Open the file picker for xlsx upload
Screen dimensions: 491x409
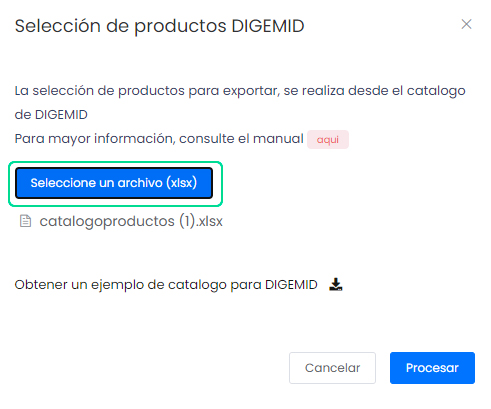coord(114,183)
